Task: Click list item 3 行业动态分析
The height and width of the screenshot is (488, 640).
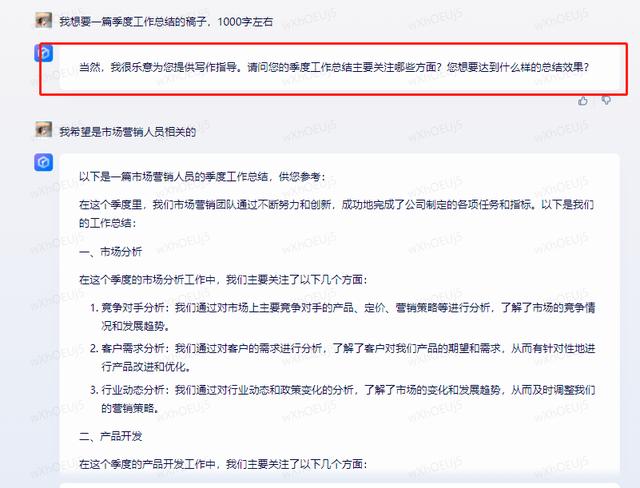Action: [x=342, y=399]
